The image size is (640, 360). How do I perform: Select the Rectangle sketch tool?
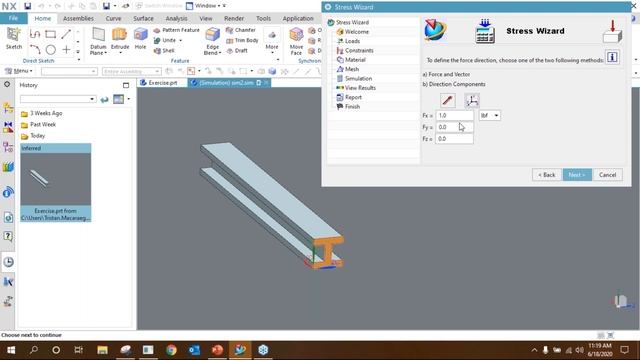click(51, 34)
